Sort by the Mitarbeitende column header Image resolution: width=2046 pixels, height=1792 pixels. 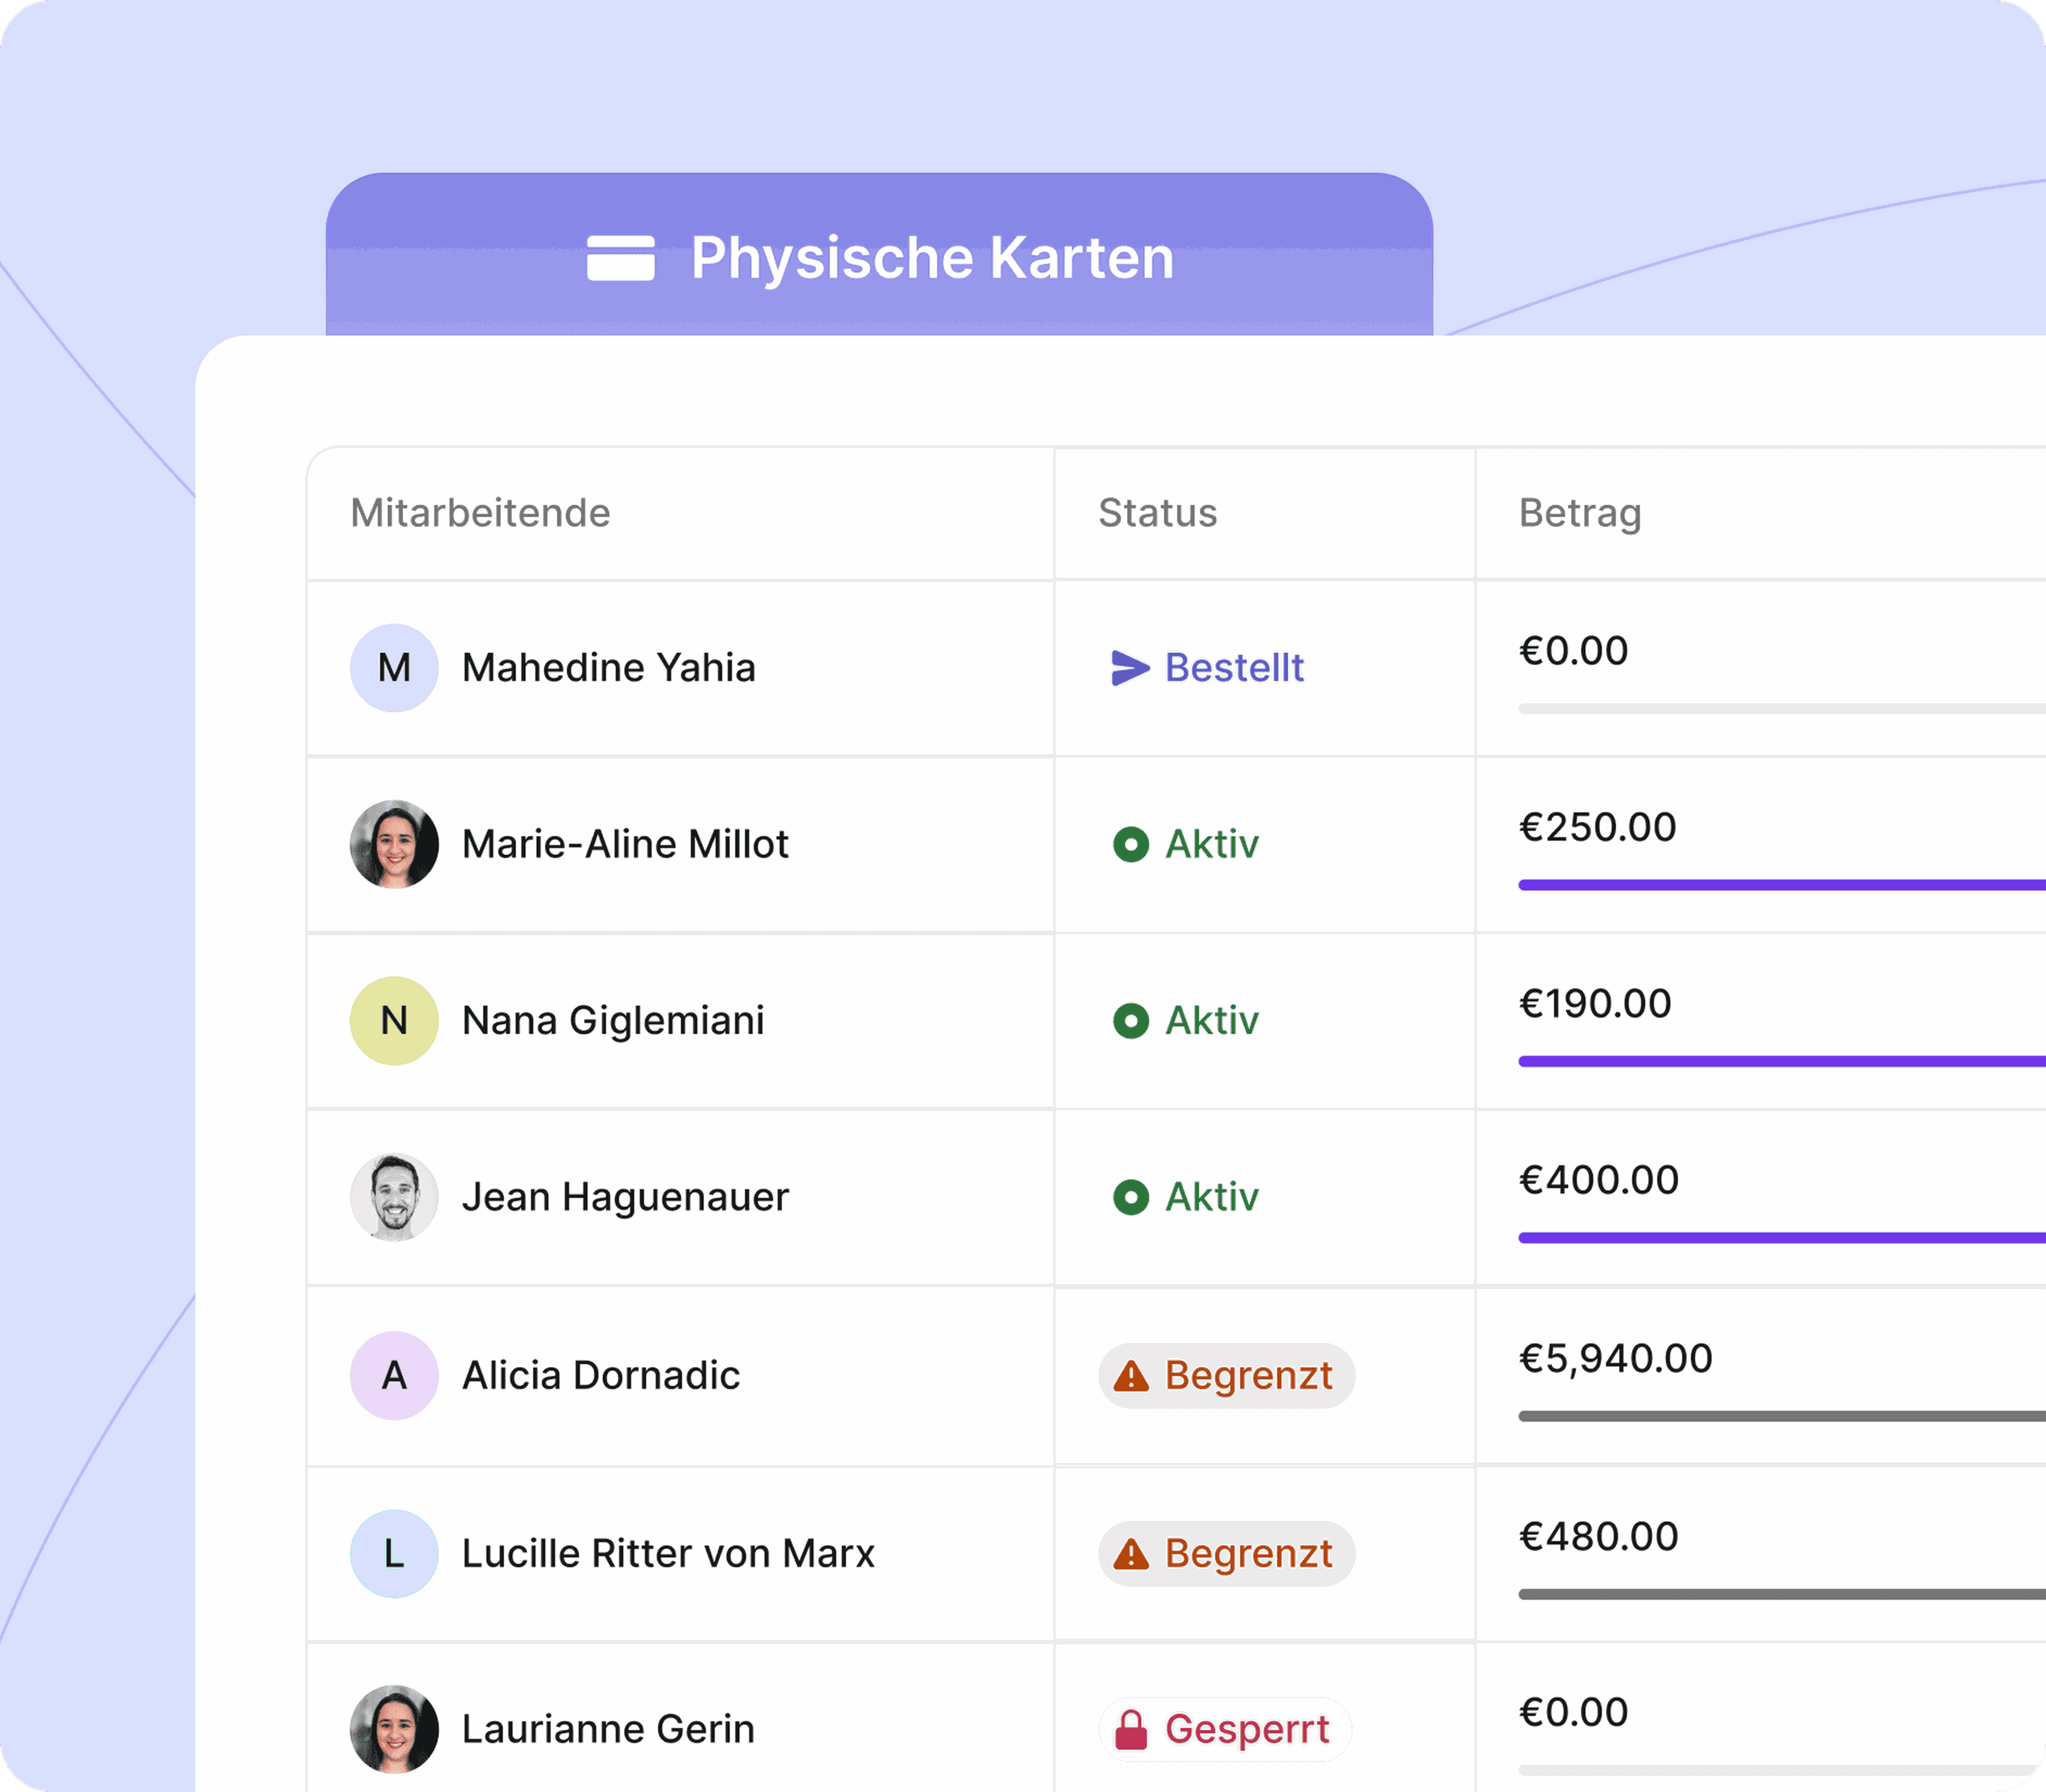click(x=480, y=513)
